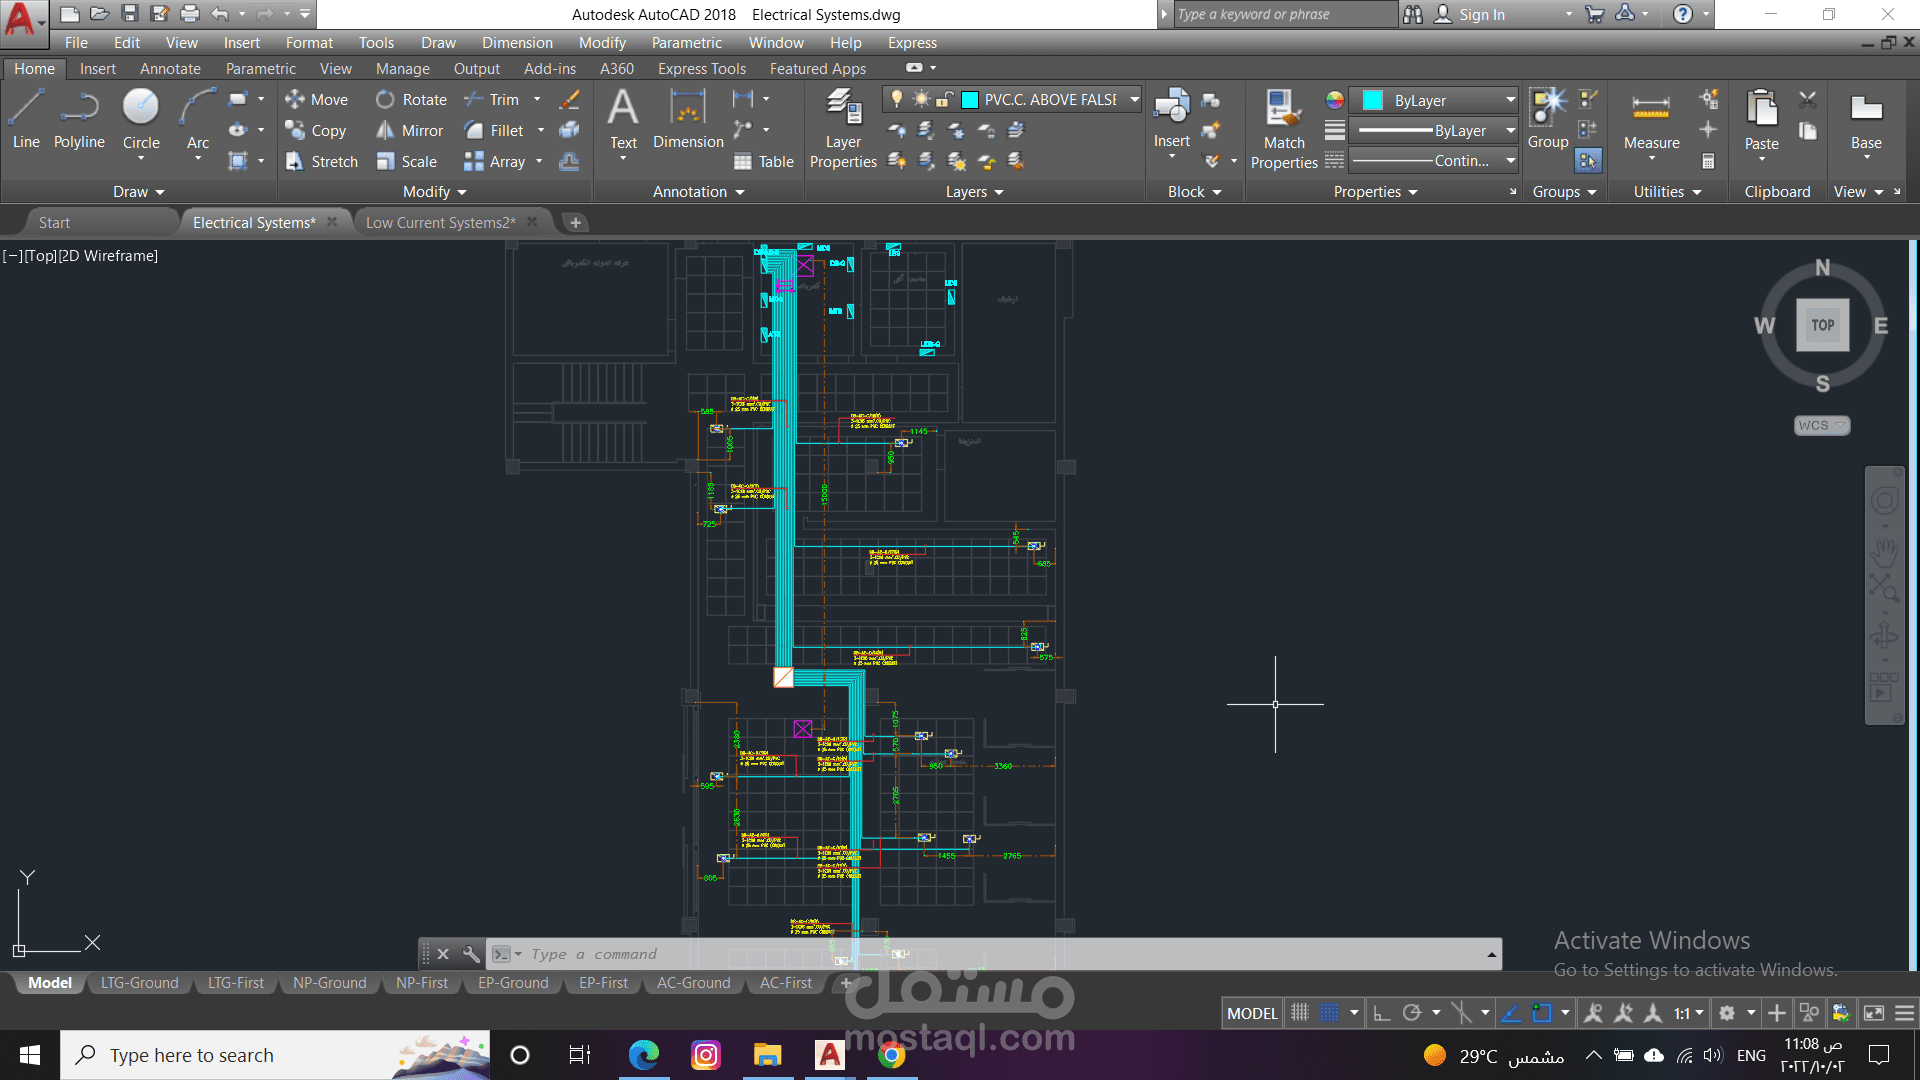Click the Mirror modify tool
1920x1080 pixels.
(x=409, y=131)
